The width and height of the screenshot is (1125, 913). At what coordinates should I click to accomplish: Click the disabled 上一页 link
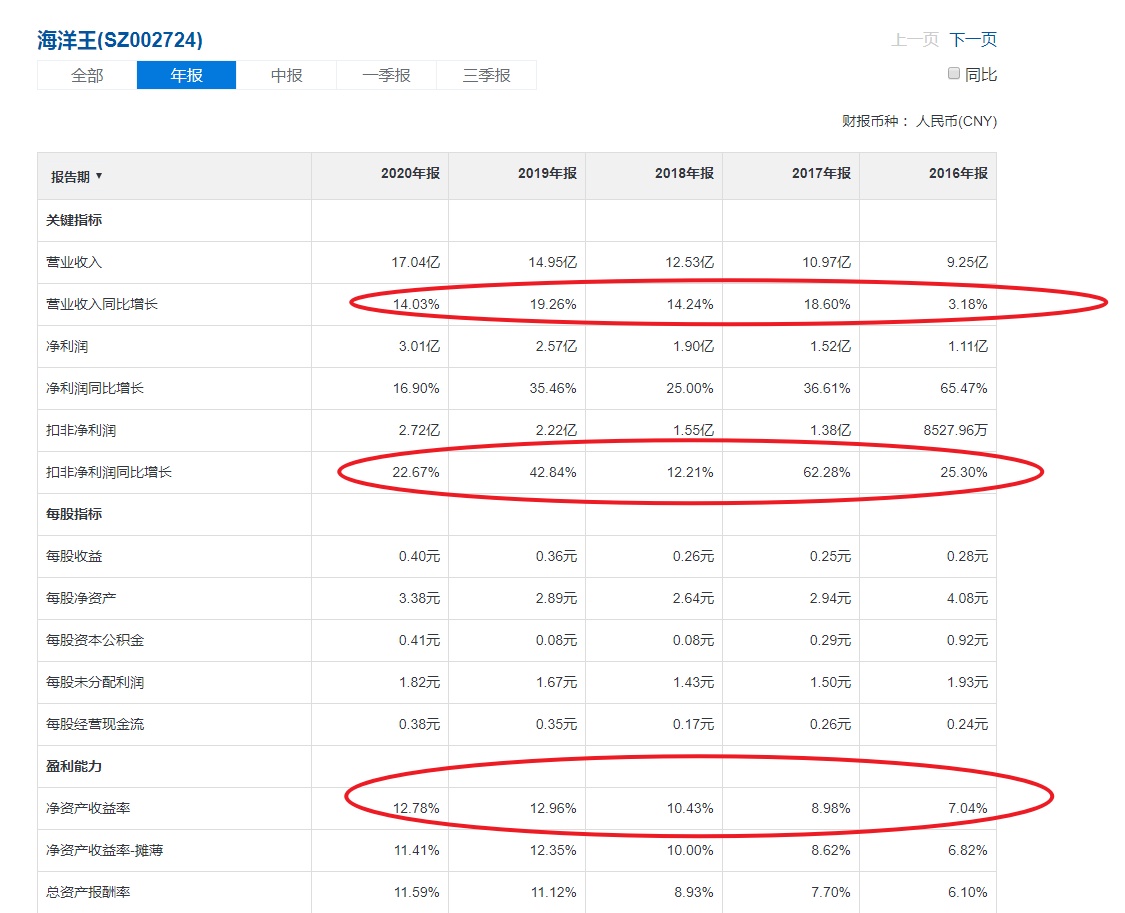(x=915, y=39)
